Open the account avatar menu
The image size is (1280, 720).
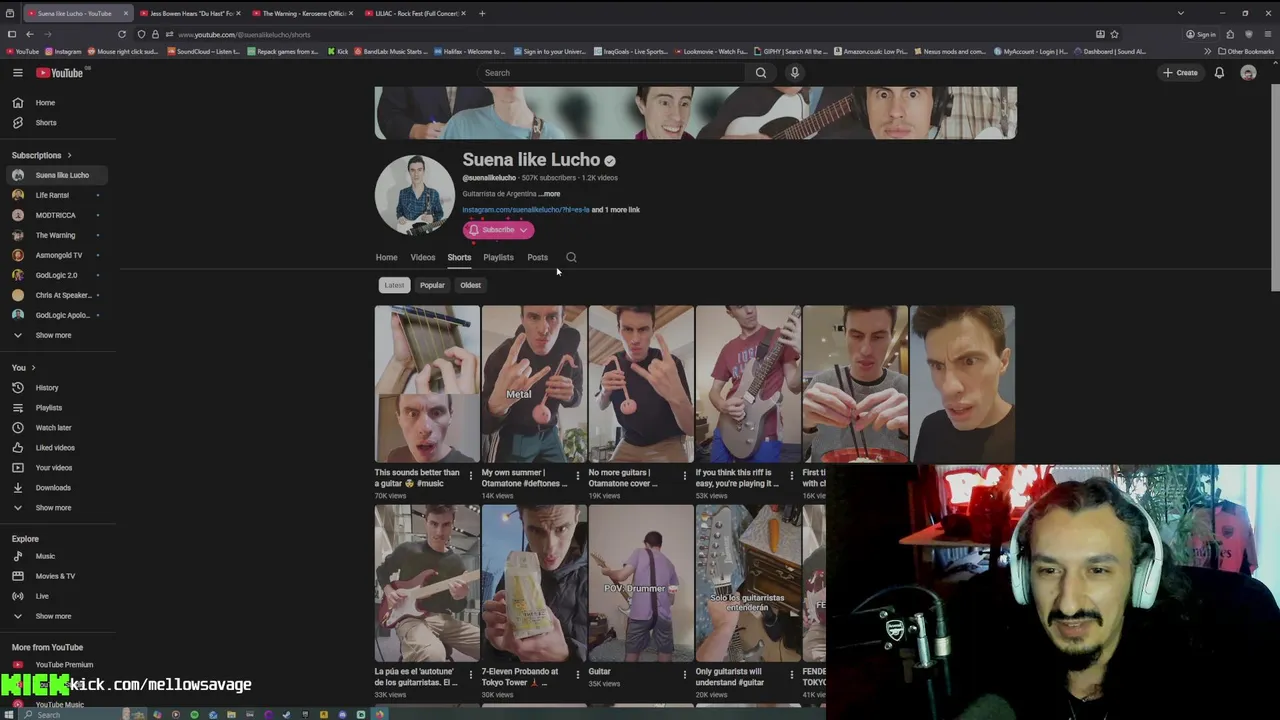[1248, 73]
